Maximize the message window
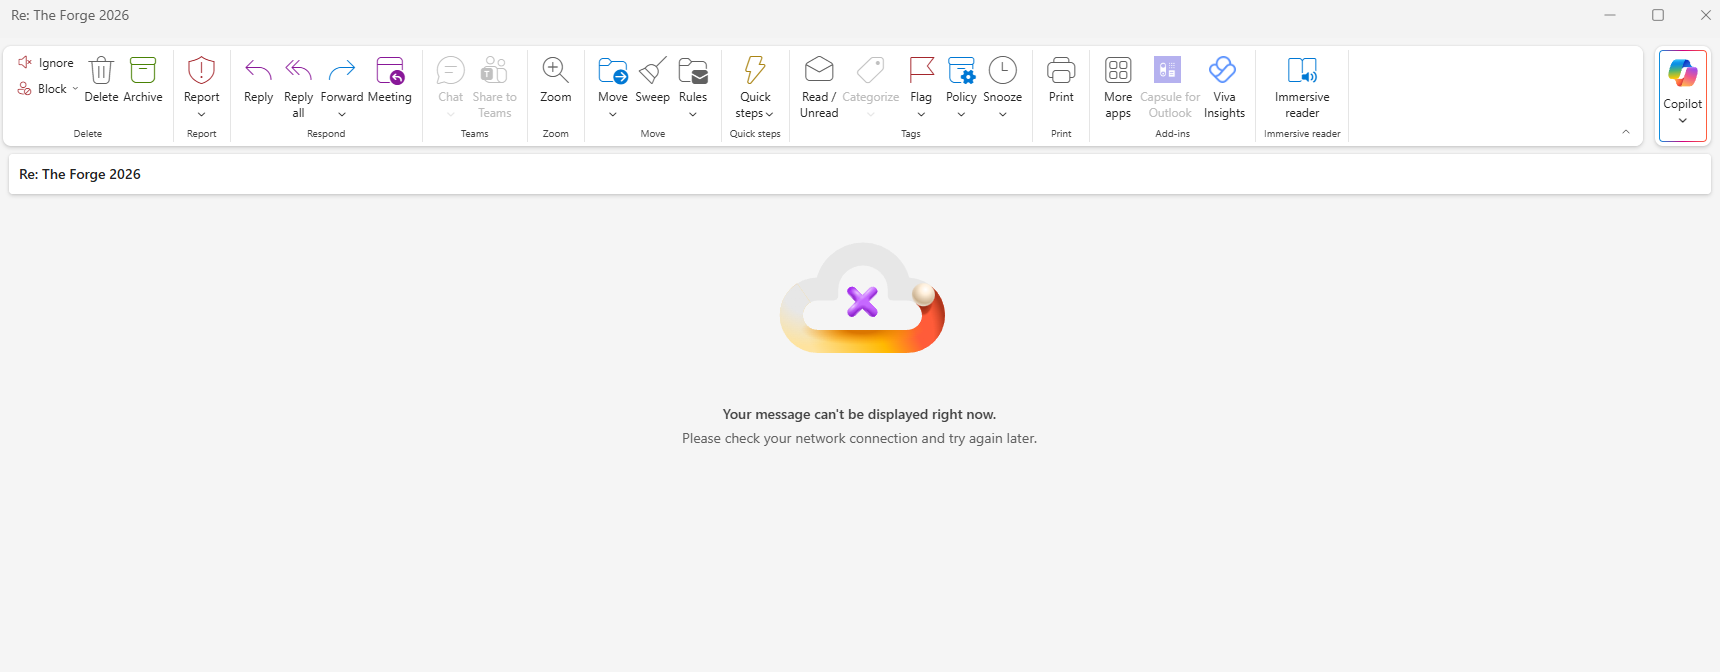Screen dimensions: 1720x672 click(1658, 15)
